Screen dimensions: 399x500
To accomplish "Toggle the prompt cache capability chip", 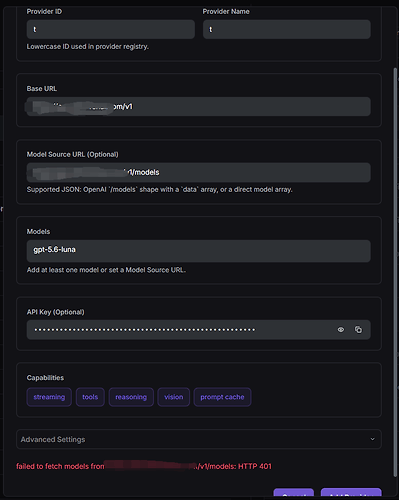I will (x=222, y=397).
